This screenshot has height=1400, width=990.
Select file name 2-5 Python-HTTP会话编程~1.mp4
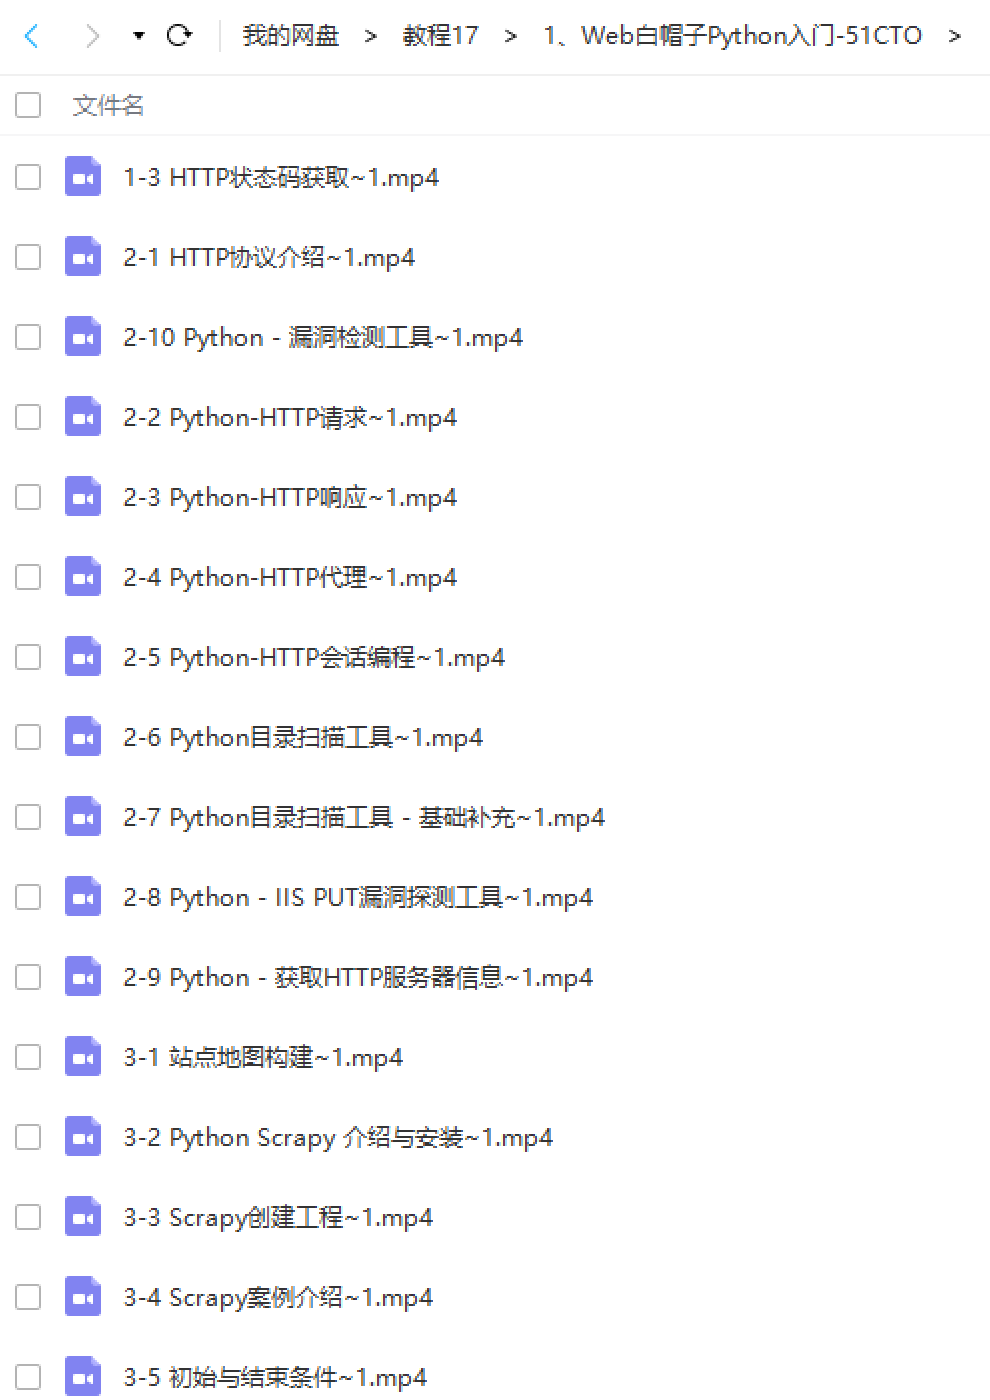point(314,658)
